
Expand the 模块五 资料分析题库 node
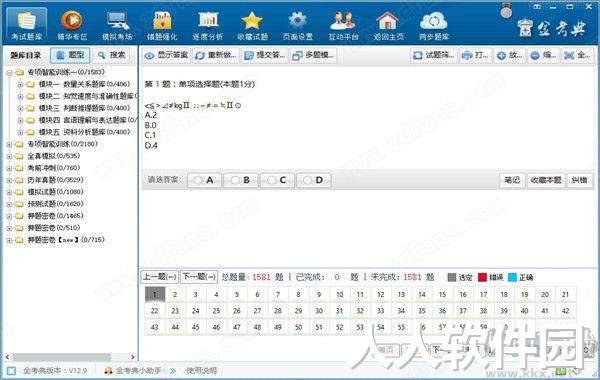tap(20, 132)
